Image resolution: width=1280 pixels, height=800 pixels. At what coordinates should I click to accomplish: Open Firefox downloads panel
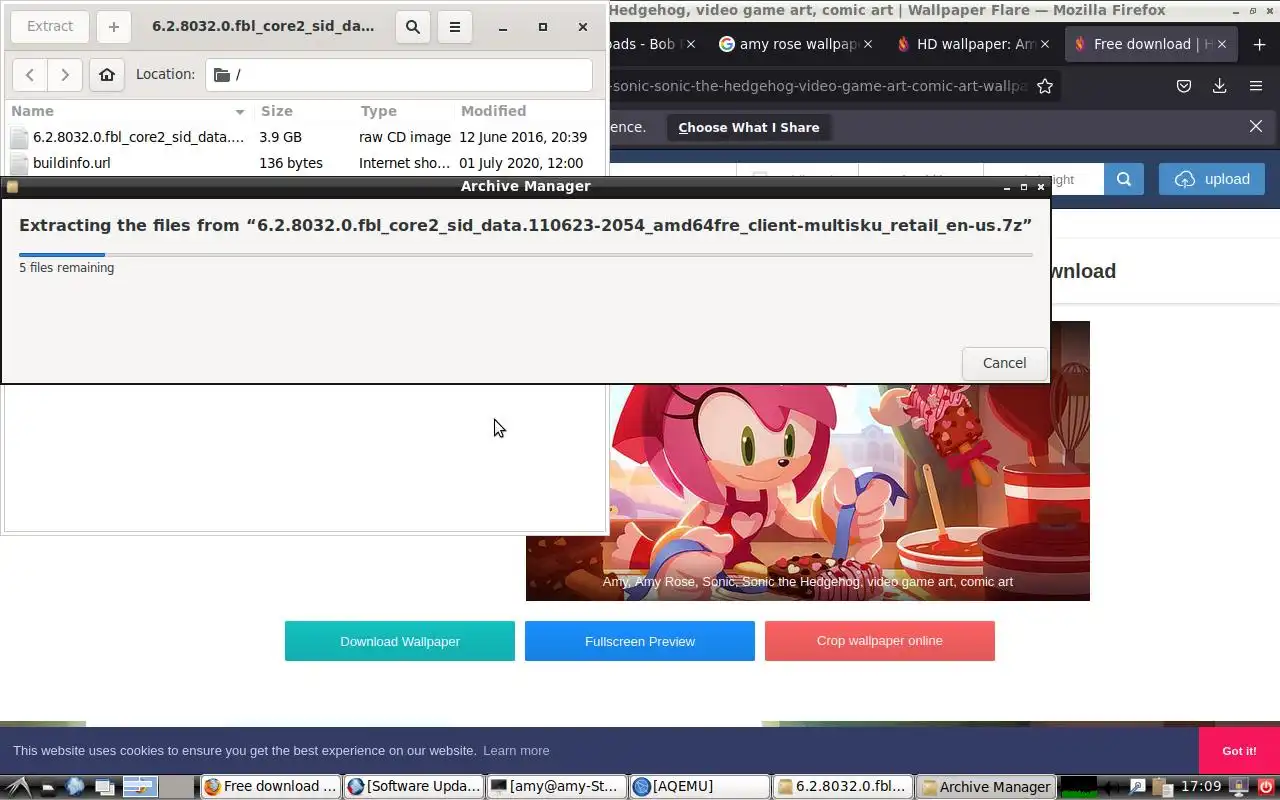click(x=1219, y=86)
